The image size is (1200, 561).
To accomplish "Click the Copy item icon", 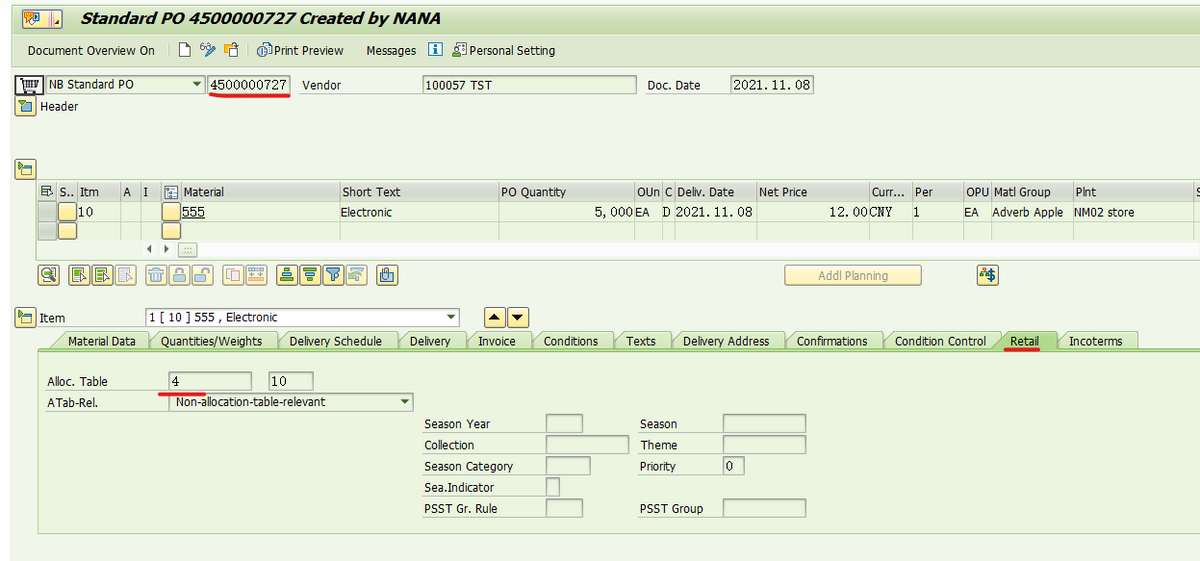I will [x=233, y=275].
